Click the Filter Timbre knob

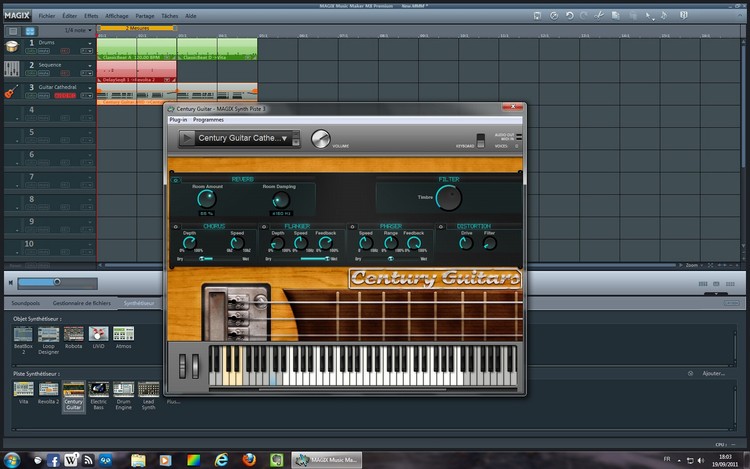point(449,198)
